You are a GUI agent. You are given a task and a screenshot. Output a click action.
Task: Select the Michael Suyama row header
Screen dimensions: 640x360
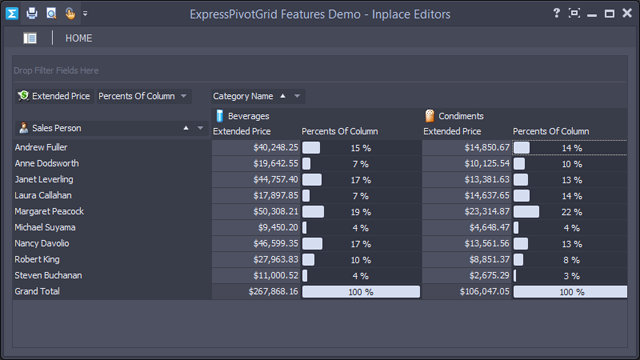[x=112, y=227]
